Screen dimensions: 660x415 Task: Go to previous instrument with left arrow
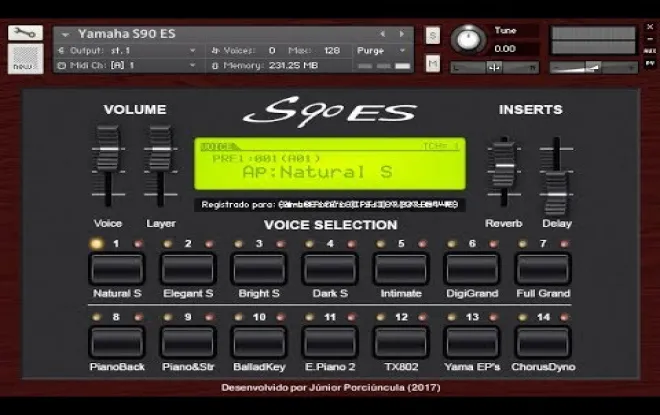click(x=383, y=34)
